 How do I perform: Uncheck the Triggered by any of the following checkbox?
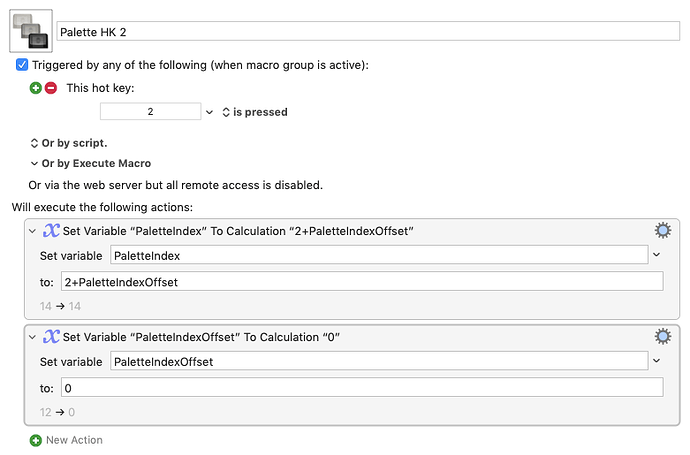[22, 65]
